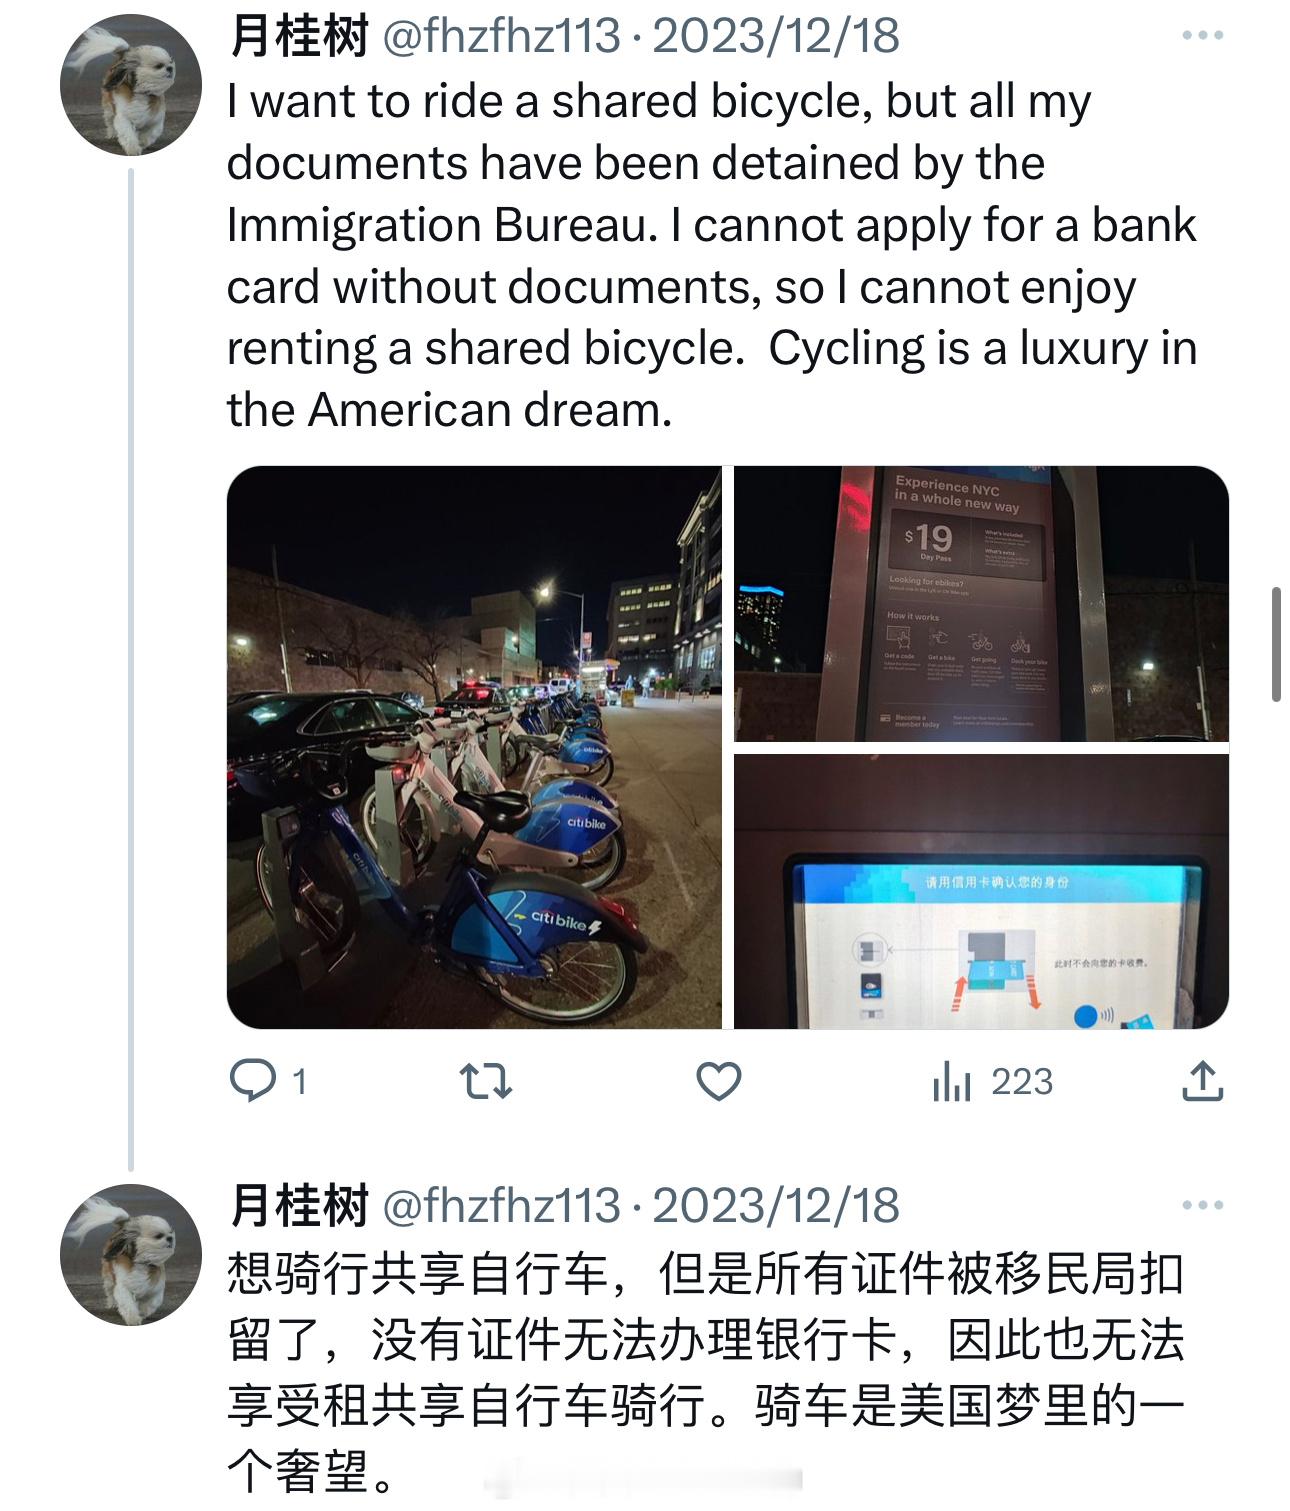The image size is (1290, 1511).
Task: Open the credit card screen photo
Action: [x=981, y=891]
